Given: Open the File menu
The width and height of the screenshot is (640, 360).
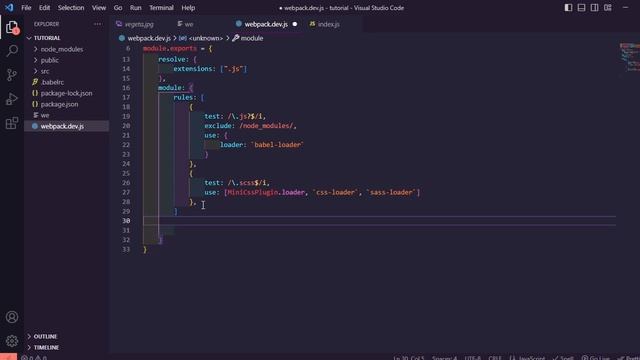Looking at the screenshot, I should (26, 7).
